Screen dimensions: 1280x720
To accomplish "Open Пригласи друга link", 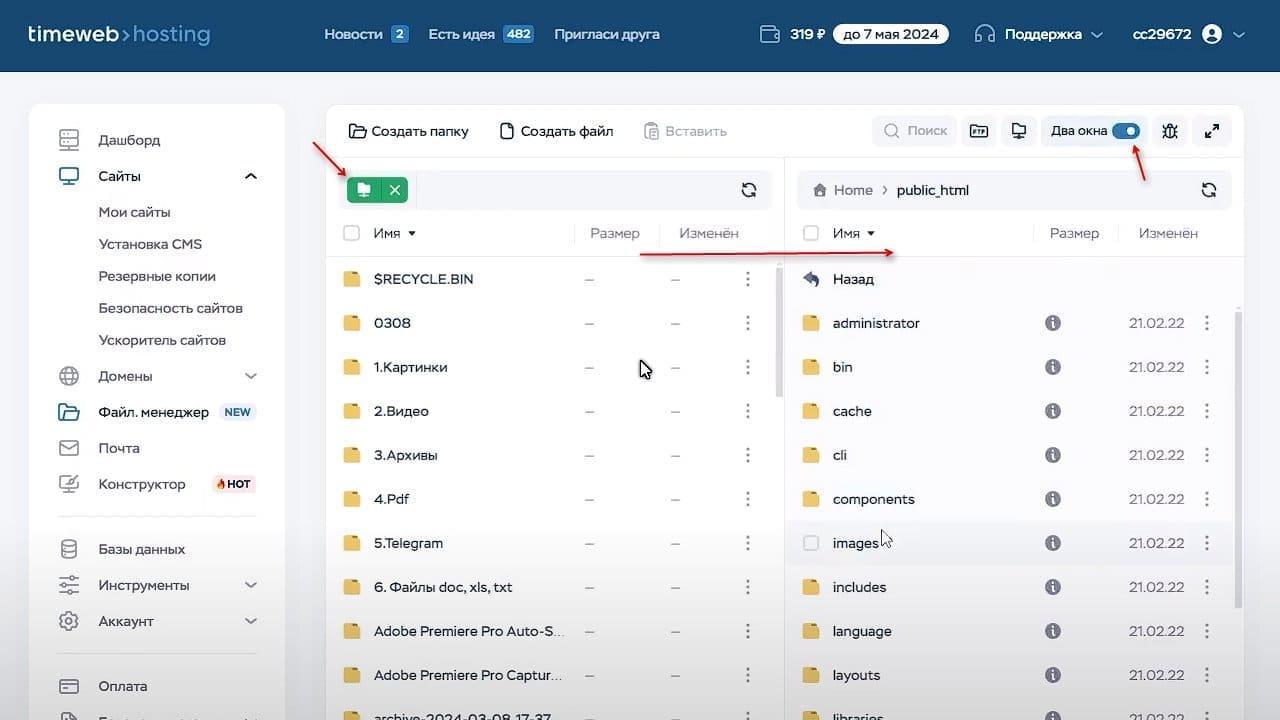I will click(x=607, y=34).
